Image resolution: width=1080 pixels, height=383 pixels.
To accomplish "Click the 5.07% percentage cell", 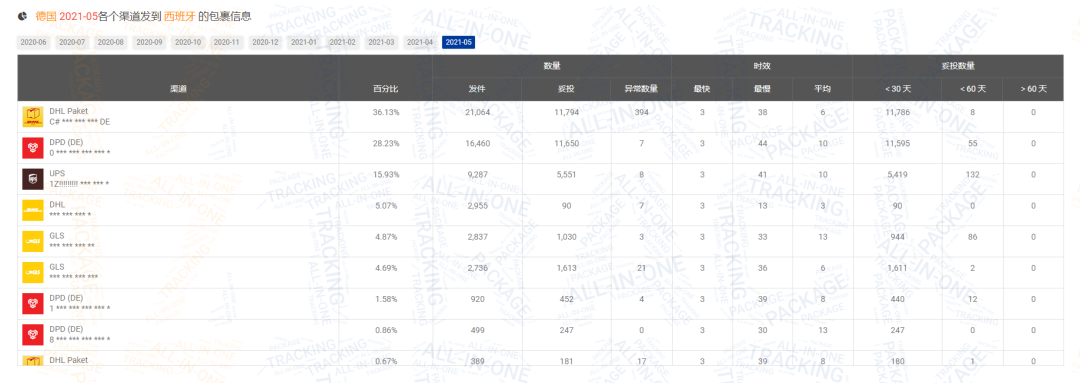I will [386, 205].
